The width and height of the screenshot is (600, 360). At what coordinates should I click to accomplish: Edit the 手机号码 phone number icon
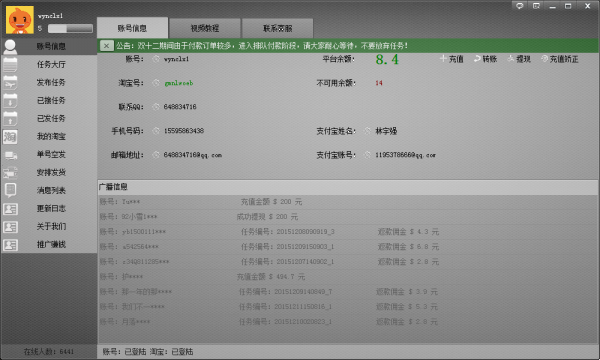point(156,131)
